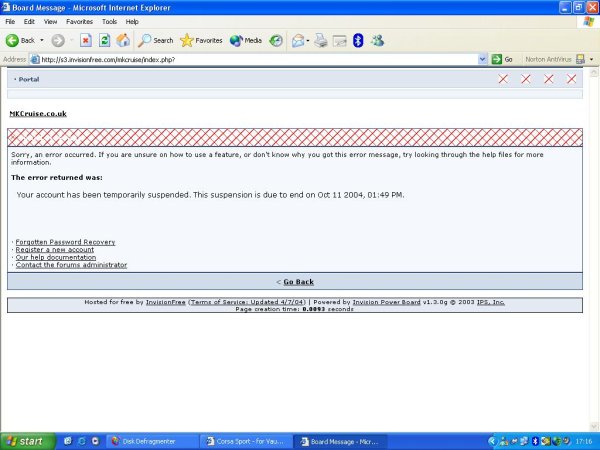Click the Go Back link

pos(297,282)
